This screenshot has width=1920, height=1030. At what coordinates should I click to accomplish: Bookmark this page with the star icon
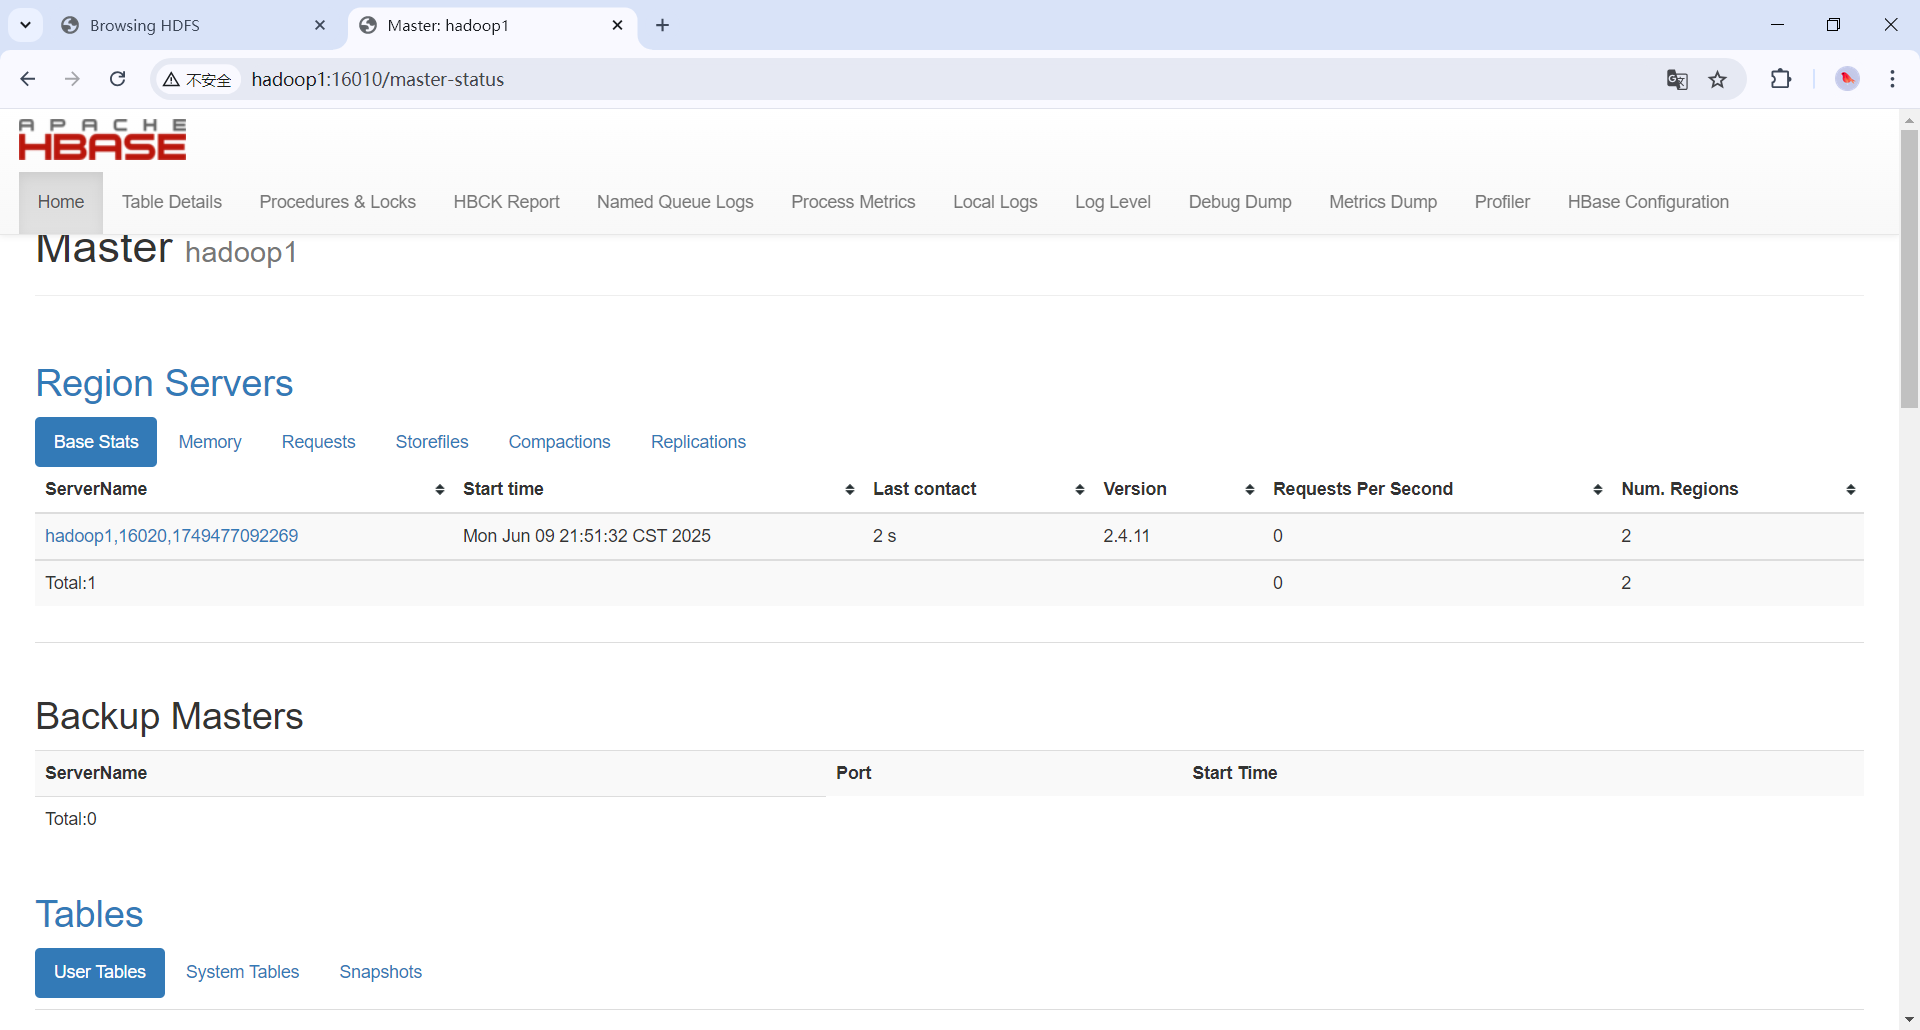pos(1718,80)
